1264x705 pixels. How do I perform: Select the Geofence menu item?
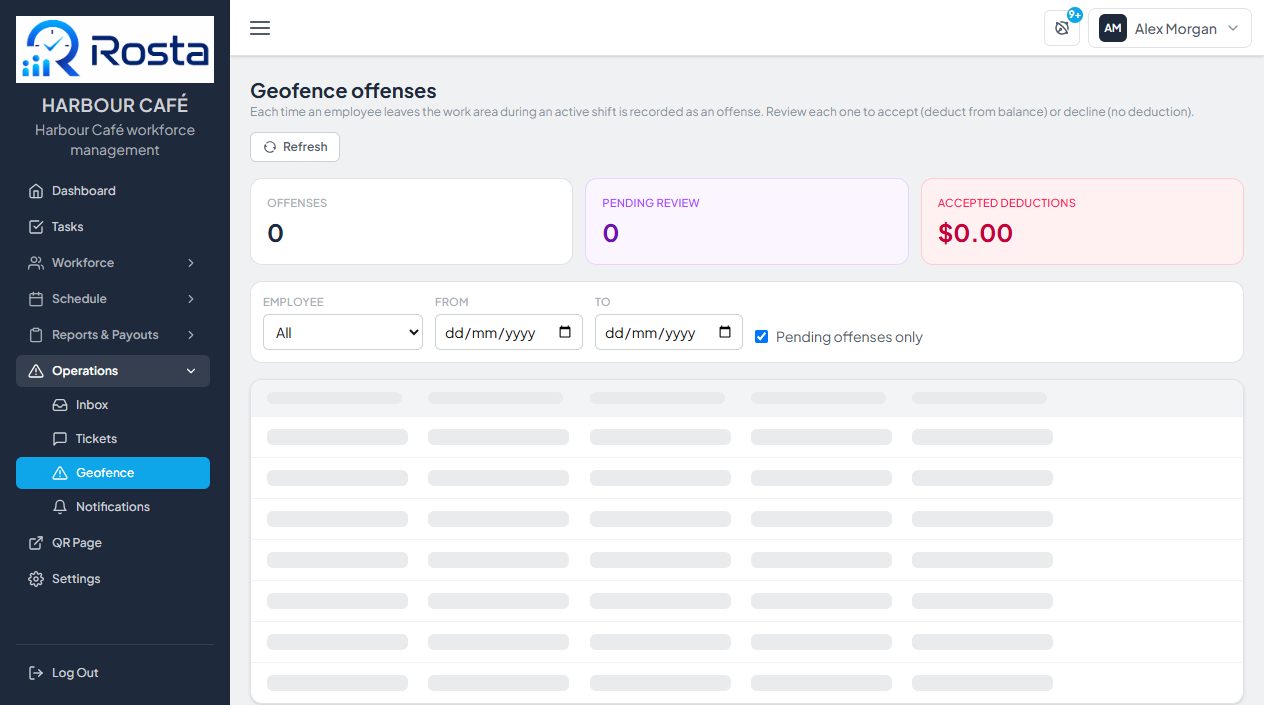(x=113, y=473)
